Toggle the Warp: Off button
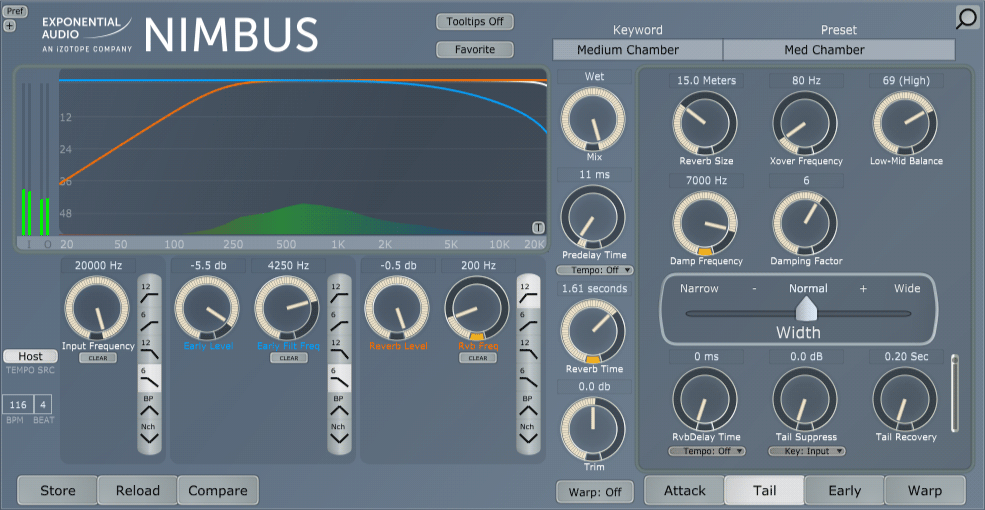The image size is (985, 510). [x=594, y=492]
